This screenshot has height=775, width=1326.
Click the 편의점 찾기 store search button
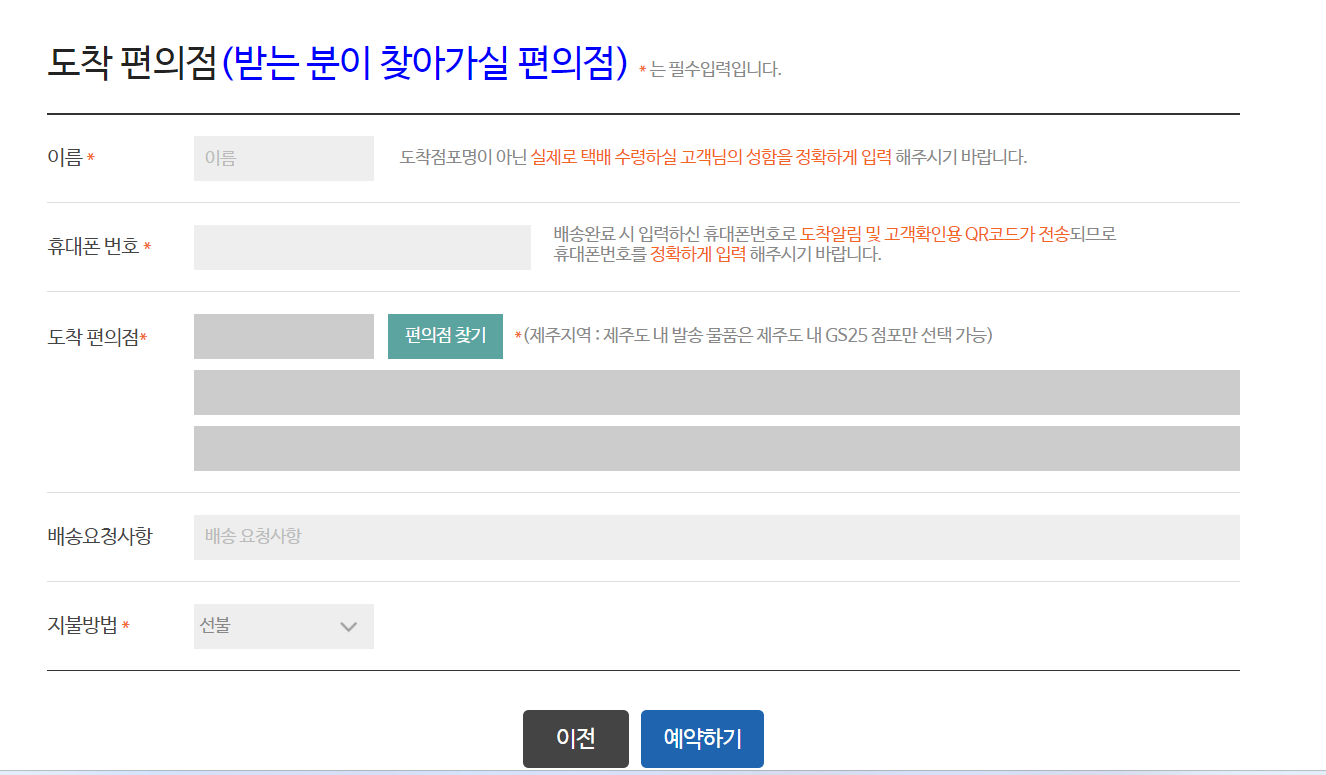(x=444, y=336)
